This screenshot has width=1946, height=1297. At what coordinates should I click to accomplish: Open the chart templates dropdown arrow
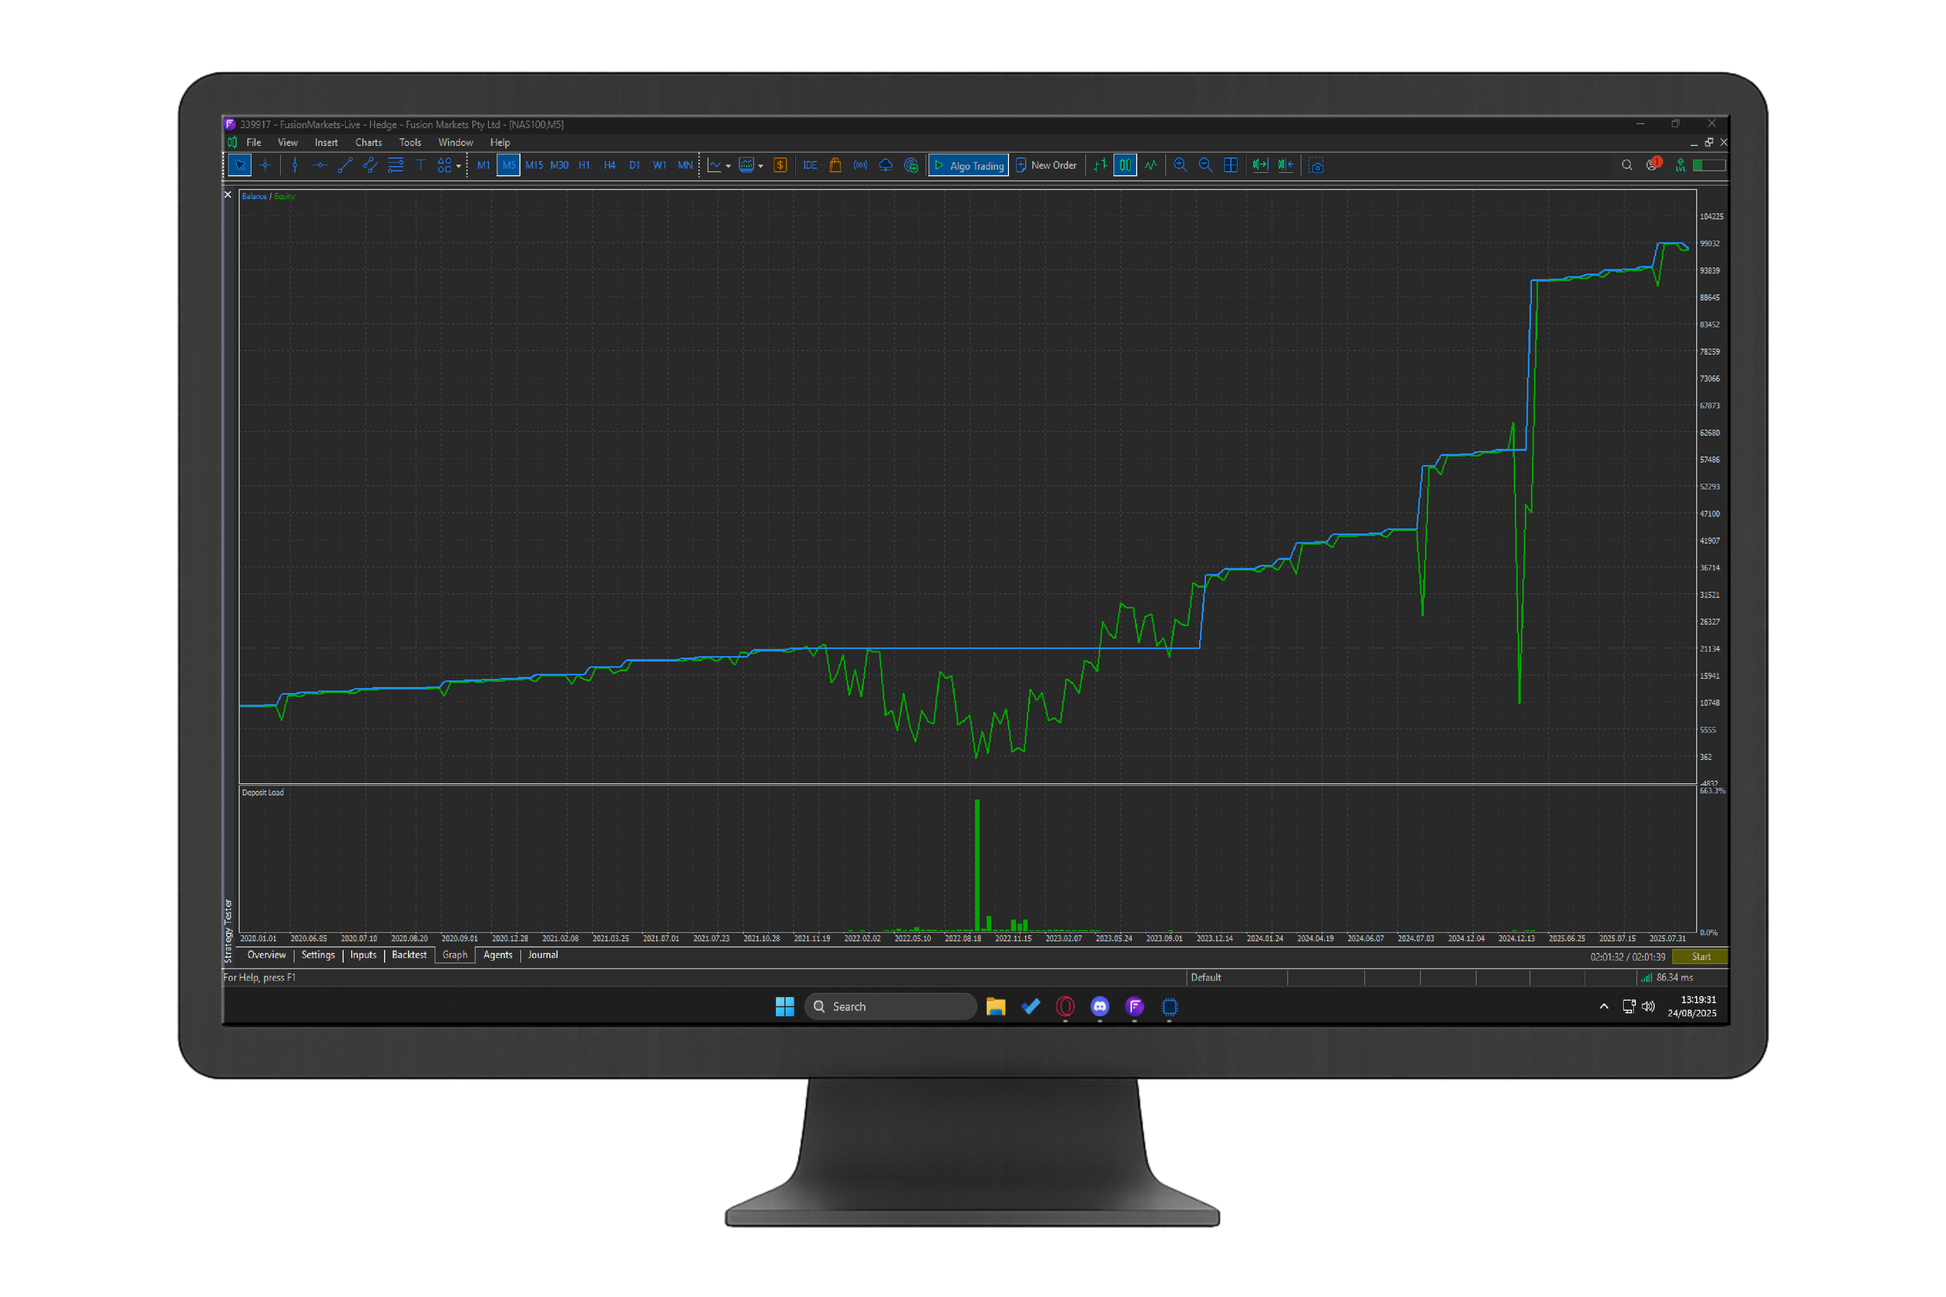(761, 166)
